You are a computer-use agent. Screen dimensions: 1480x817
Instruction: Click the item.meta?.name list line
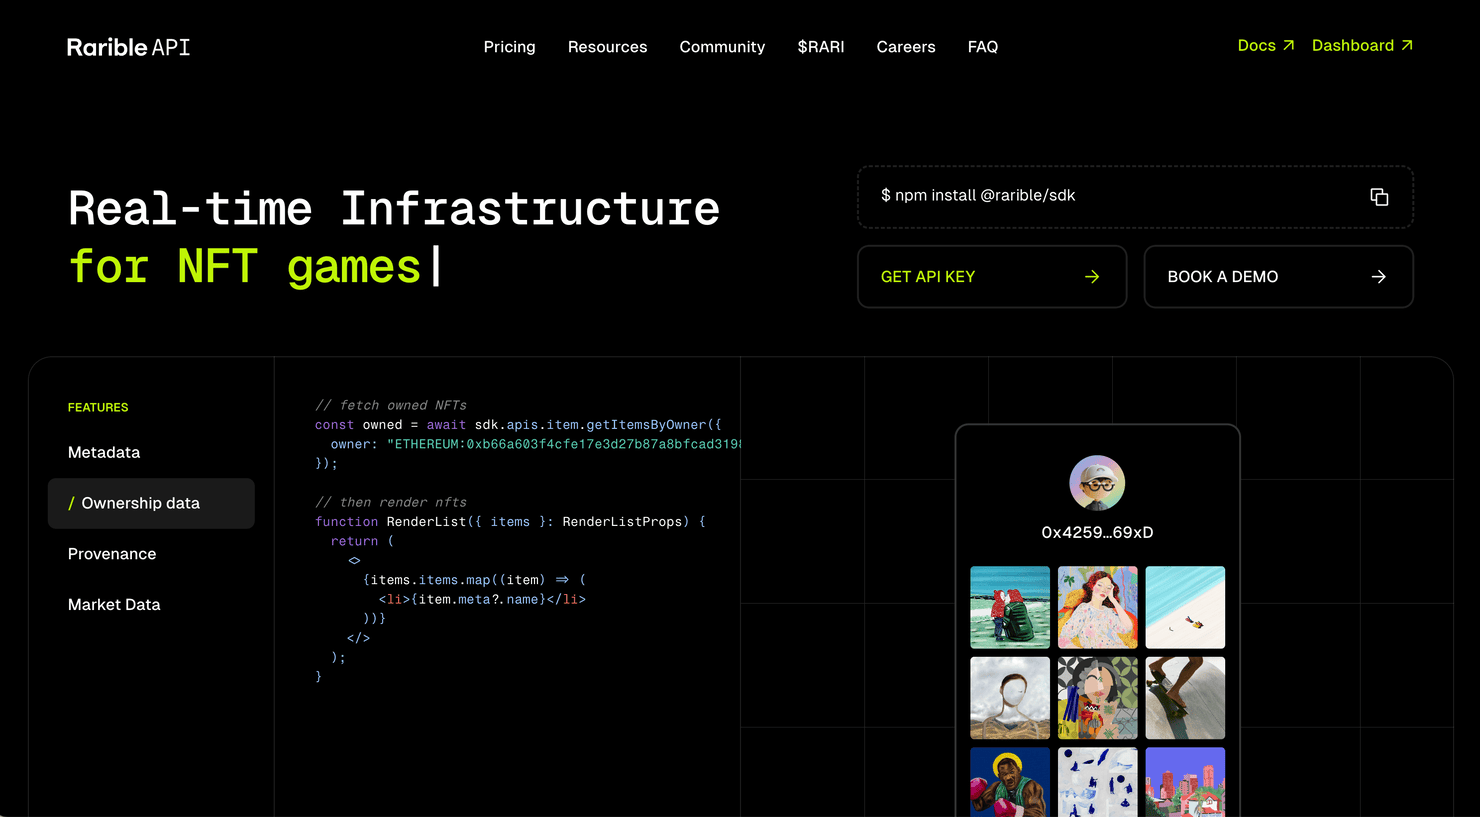[482, 599]
